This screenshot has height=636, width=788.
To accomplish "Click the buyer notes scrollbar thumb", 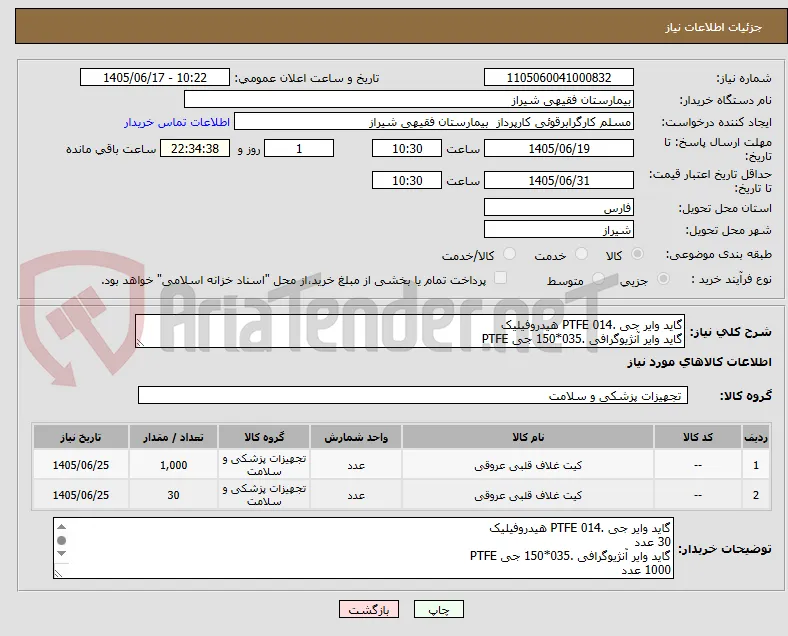I will click(61, 541).
